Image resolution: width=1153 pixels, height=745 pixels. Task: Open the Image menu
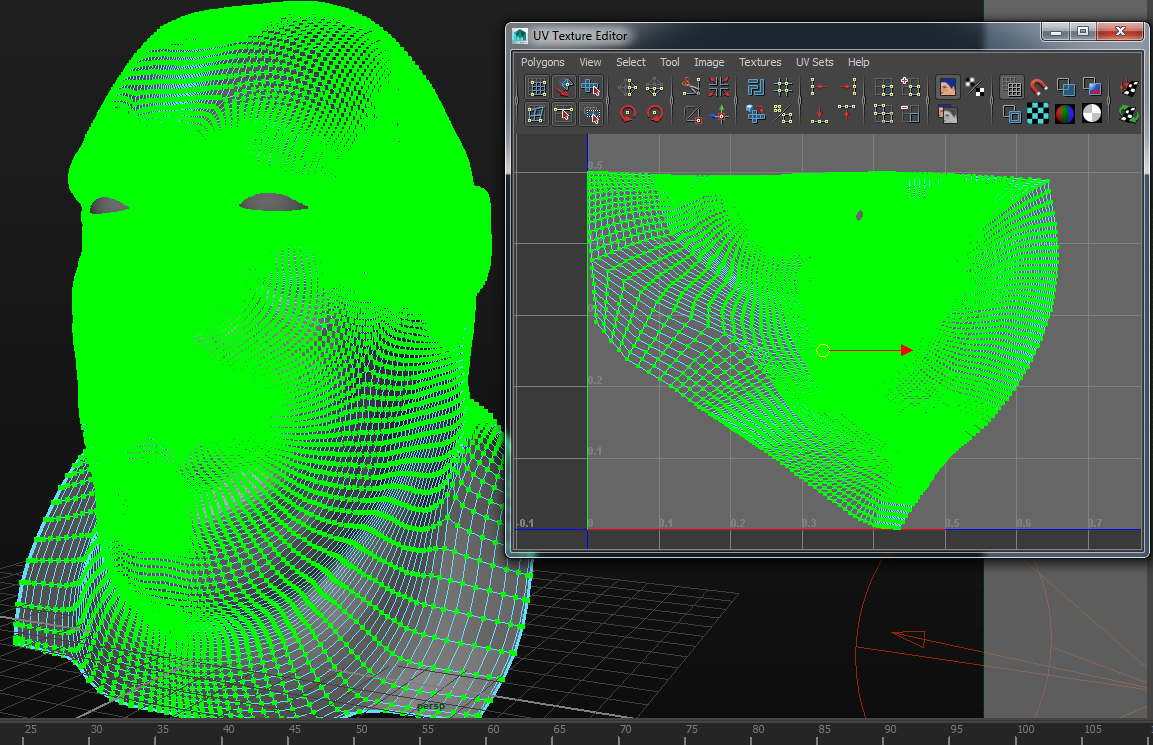point(709,62)
